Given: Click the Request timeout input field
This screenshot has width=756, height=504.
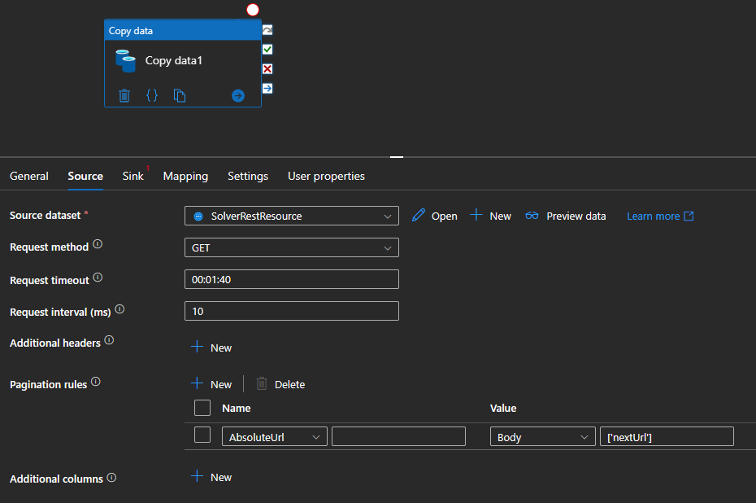Looking at the screenshot, I should pos(291,279).
